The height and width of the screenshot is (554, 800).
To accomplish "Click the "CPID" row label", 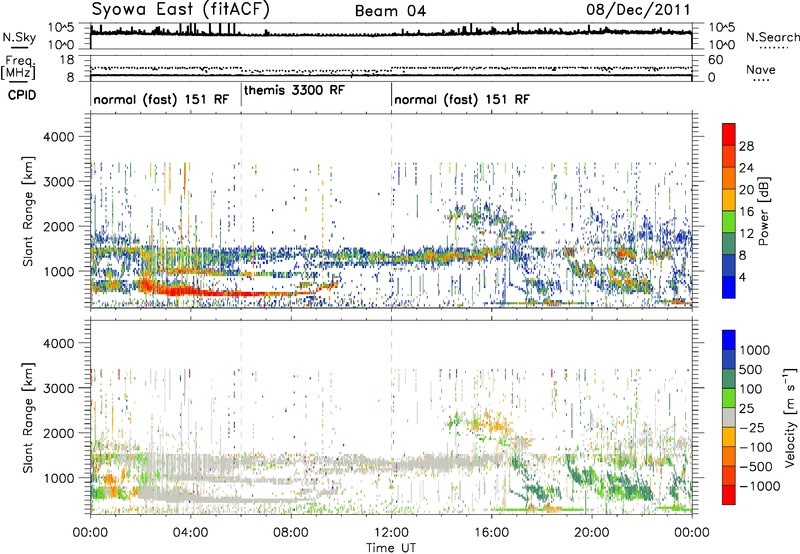I will click(x=22, y=95).
